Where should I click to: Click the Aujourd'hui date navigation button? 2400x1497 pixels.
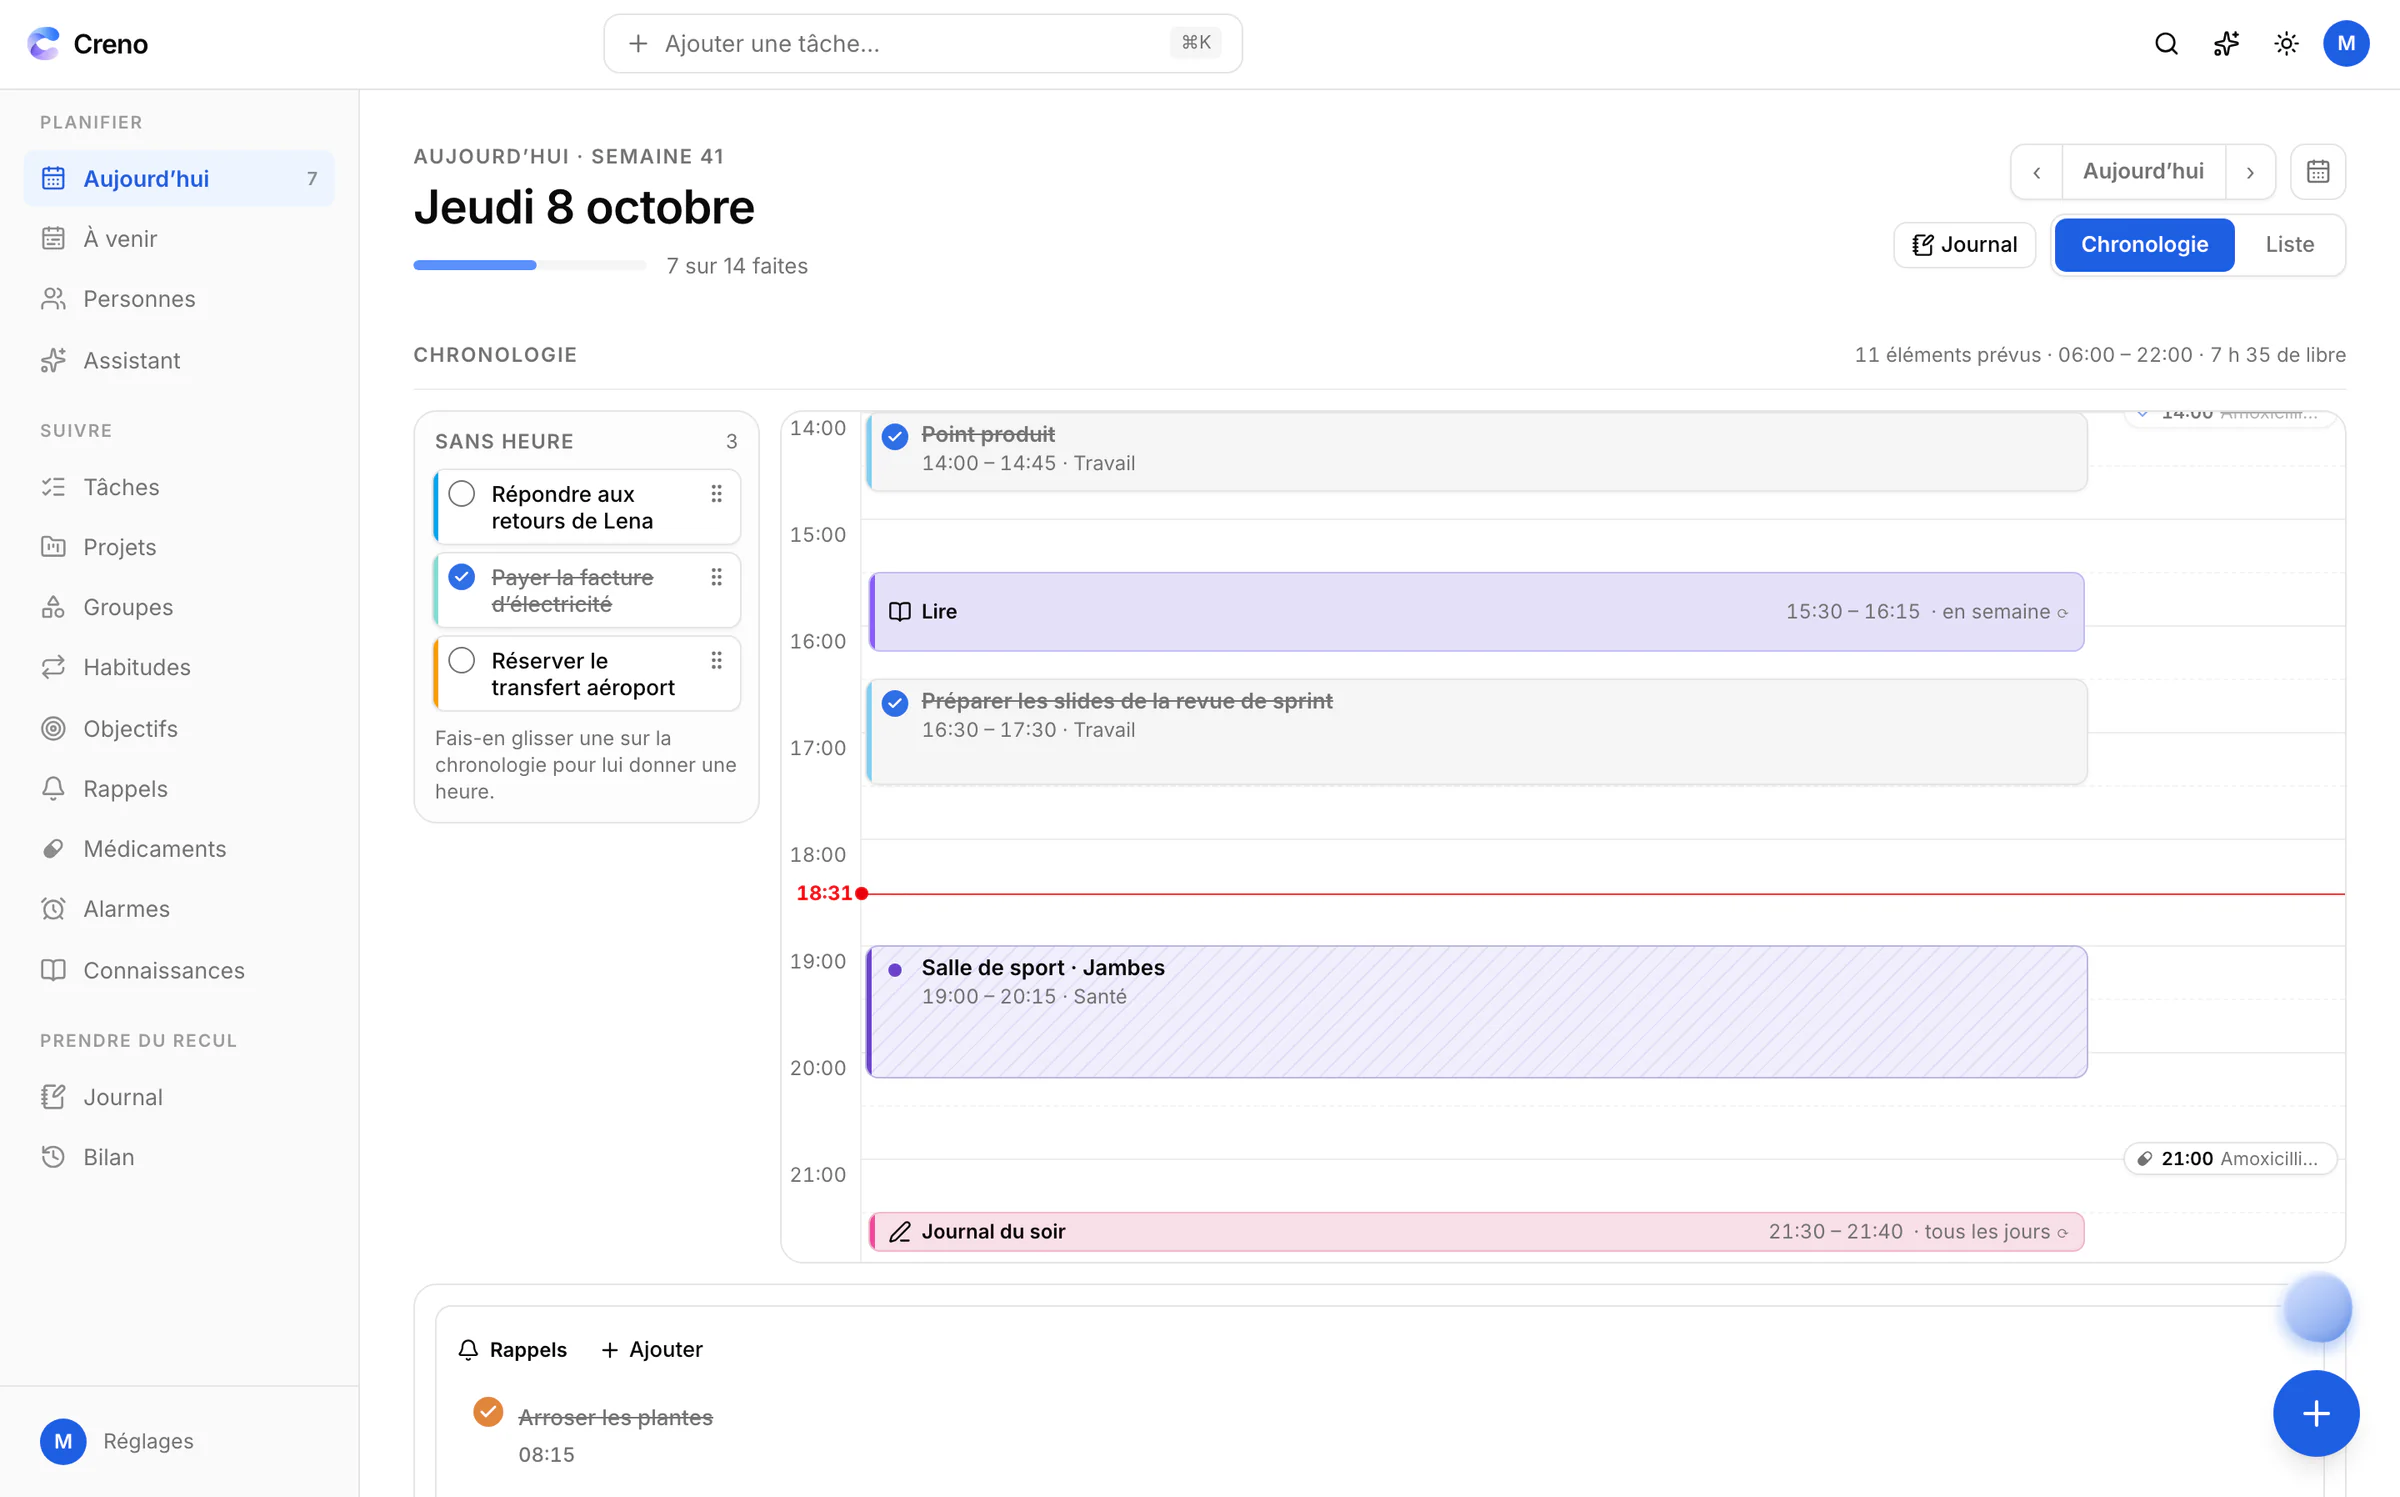[x=2143, y=172]
